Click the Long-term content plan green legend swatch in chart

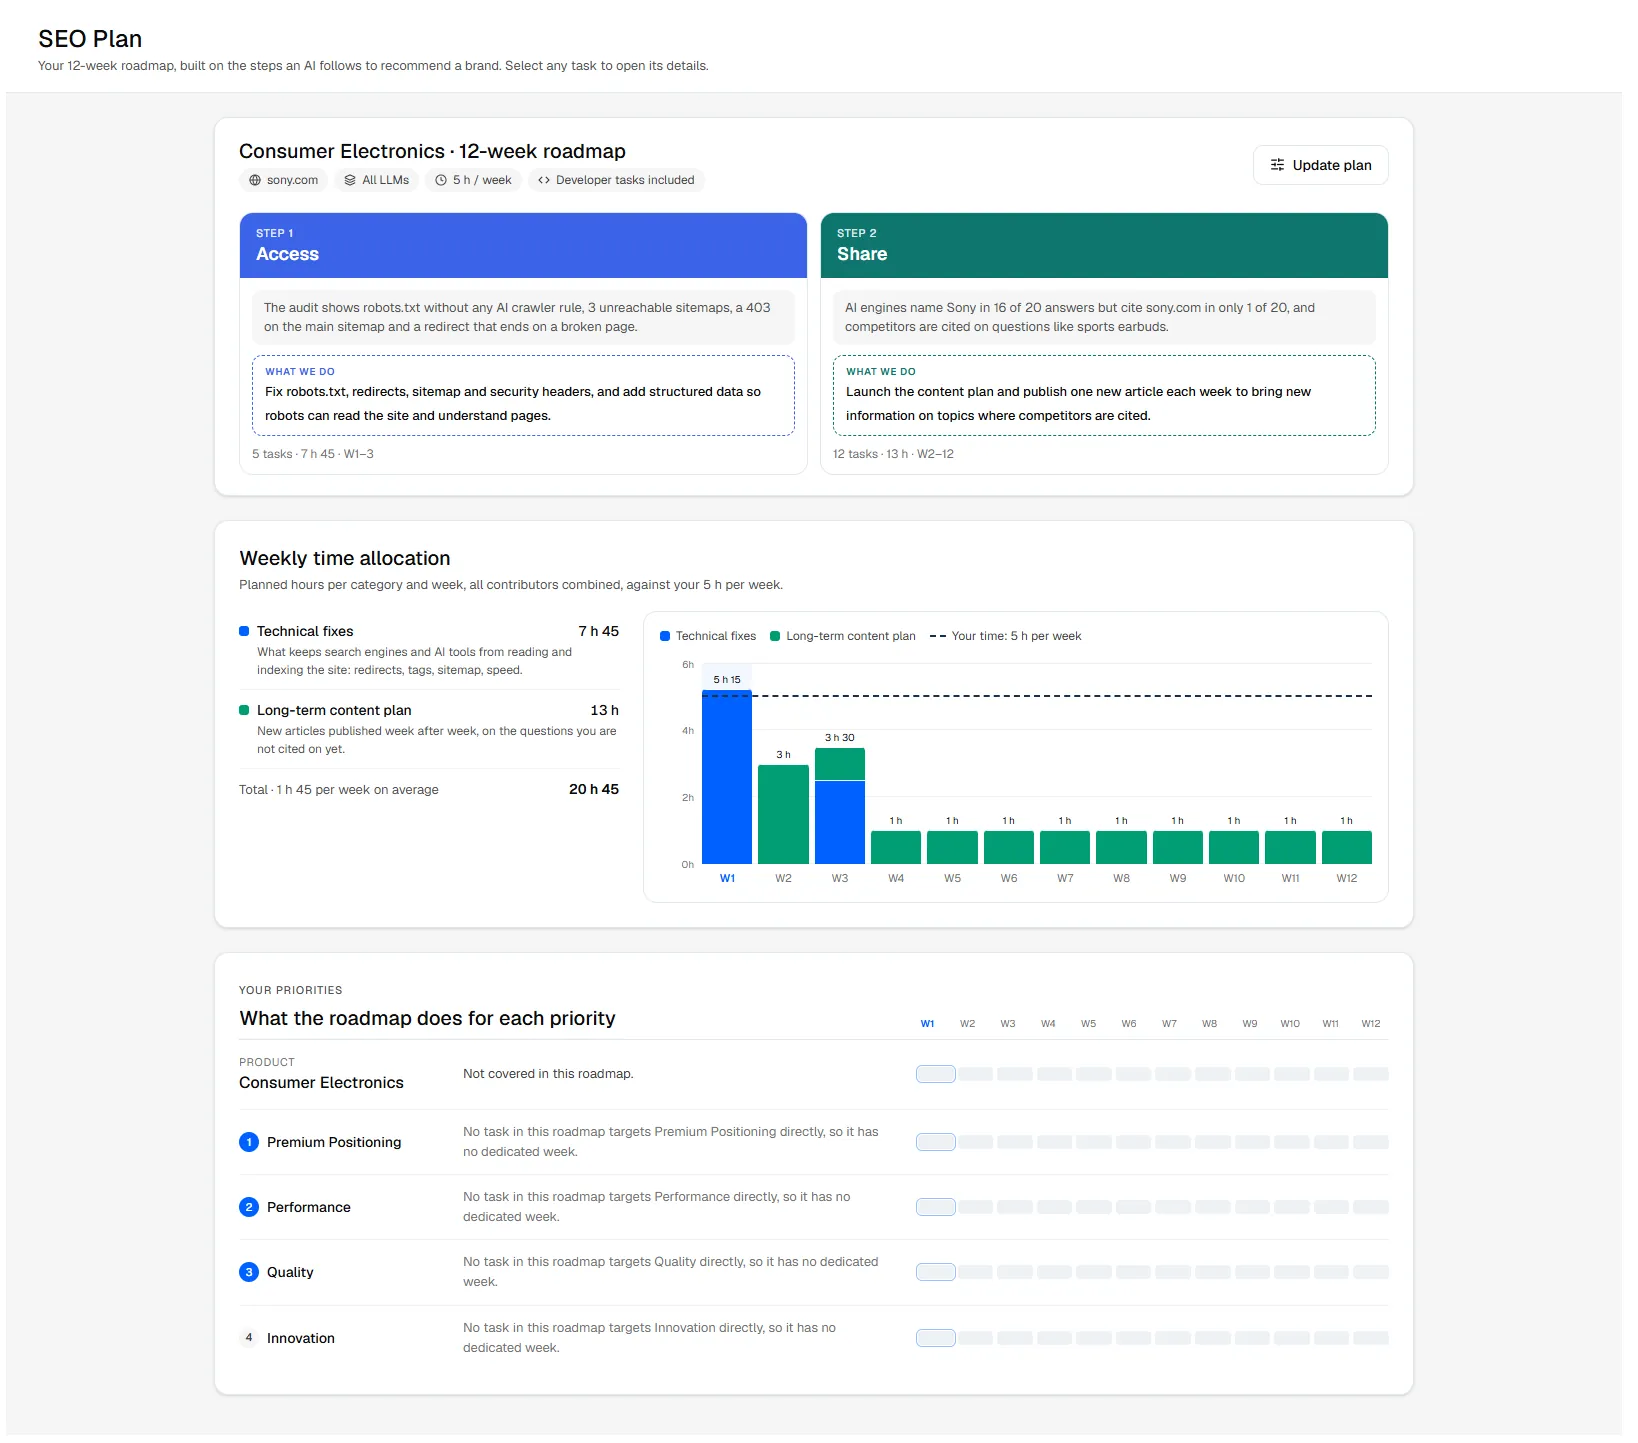click(775, 636)
